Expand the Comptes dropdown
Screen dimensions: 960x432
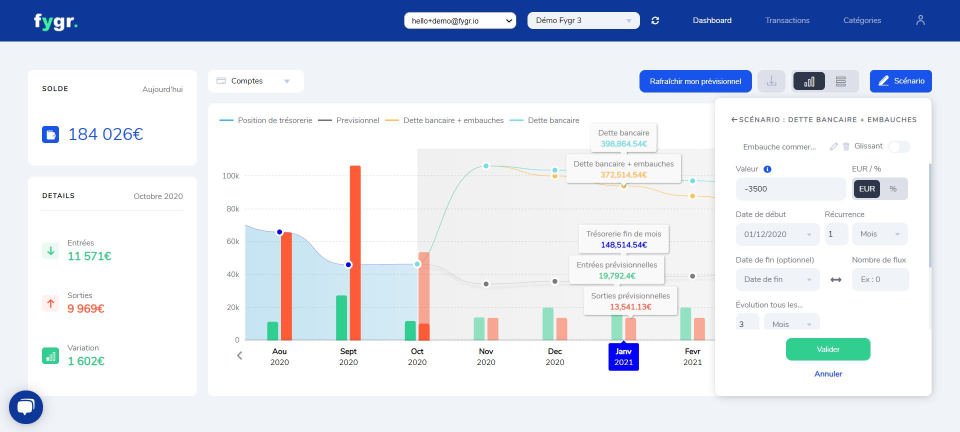pos(256,81)
